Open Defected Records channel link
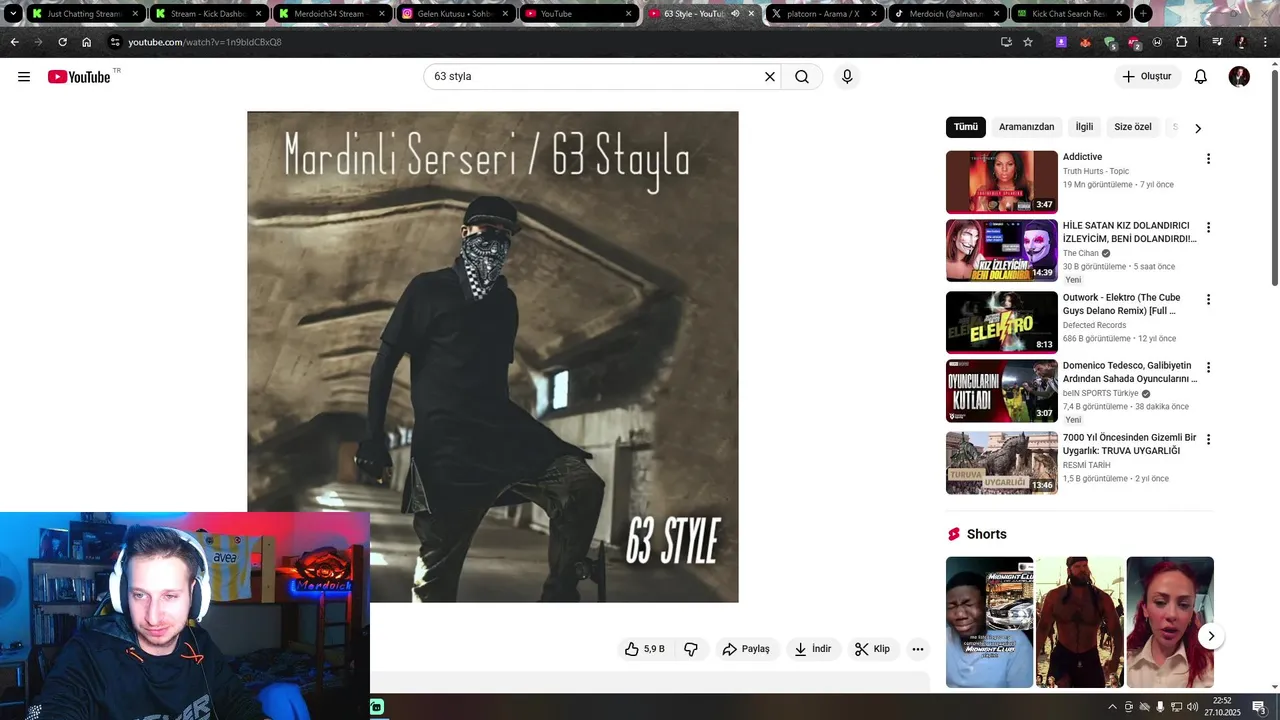Screen dimensions: 1280x720 (1094, 326)
